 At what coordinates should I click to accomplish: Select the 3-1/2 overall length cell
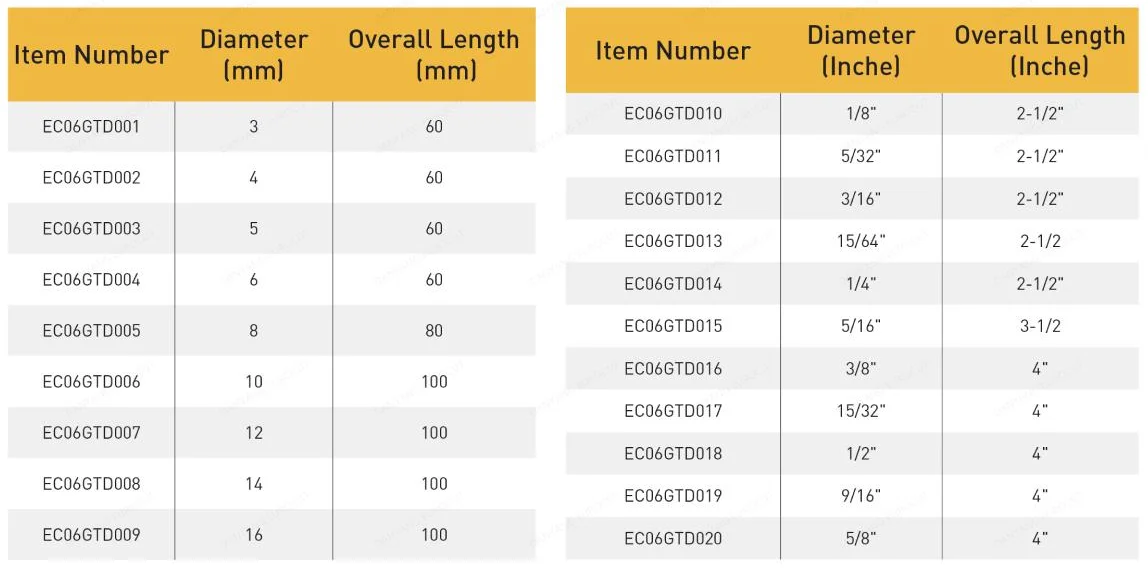pos(1040,326)
